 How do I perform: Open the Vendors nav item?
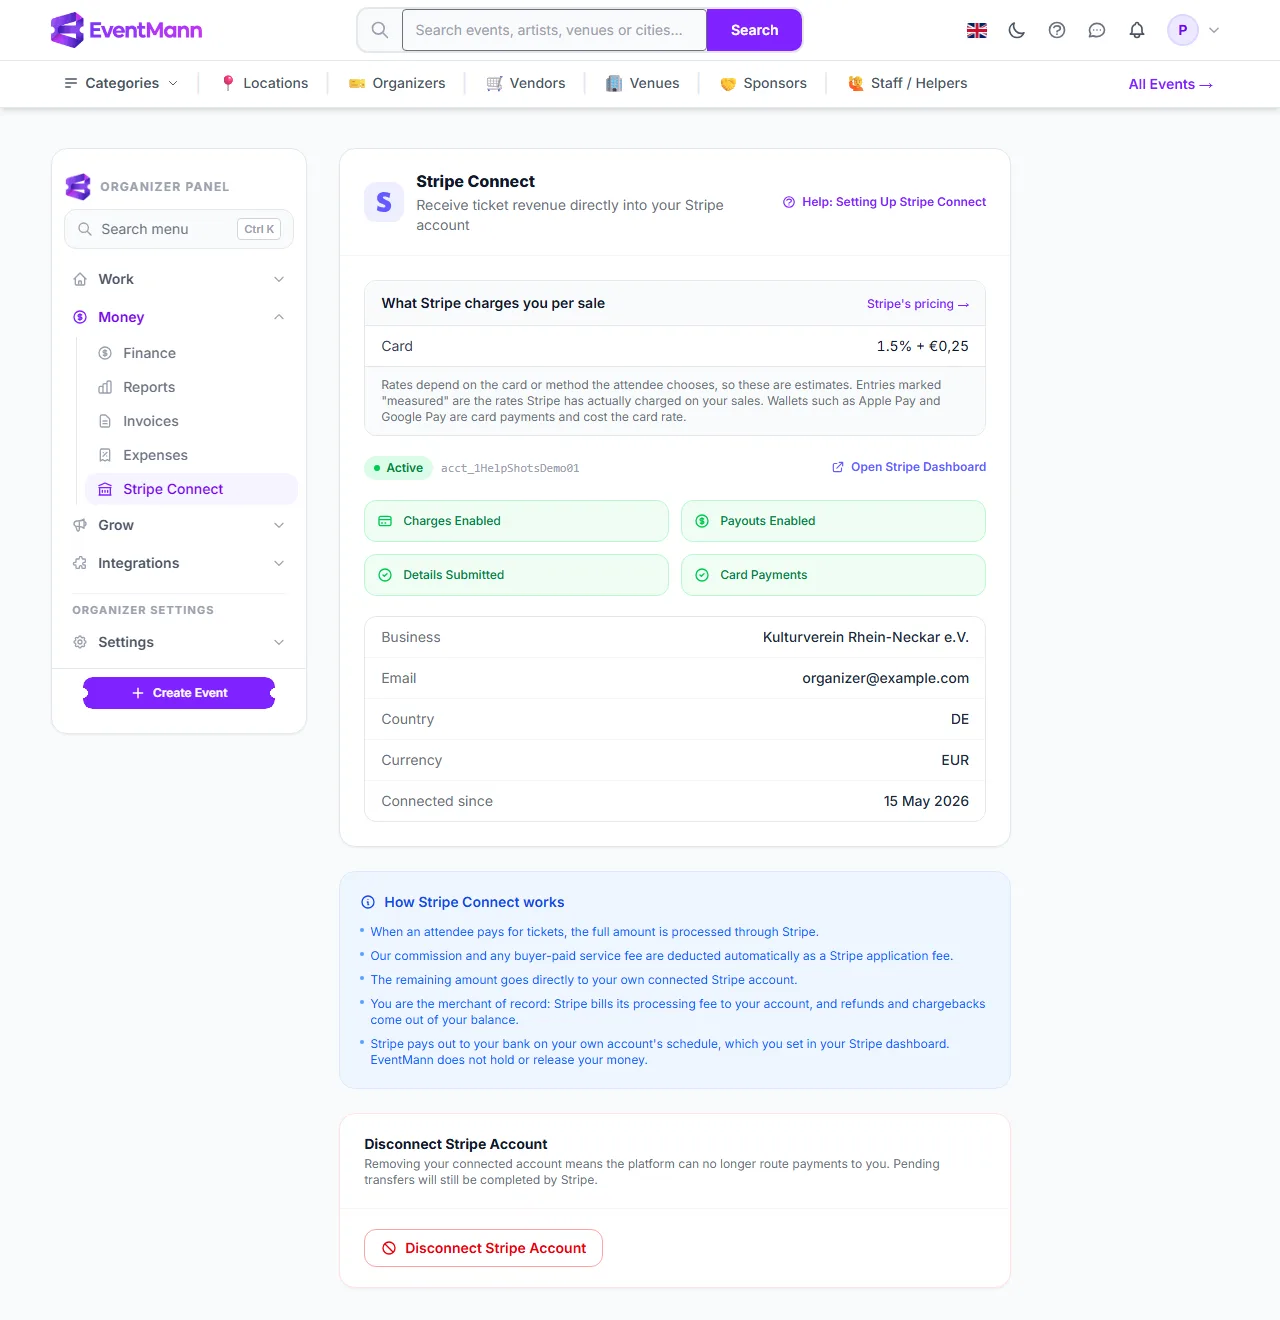pyautogui.click(x=526, y=83)
